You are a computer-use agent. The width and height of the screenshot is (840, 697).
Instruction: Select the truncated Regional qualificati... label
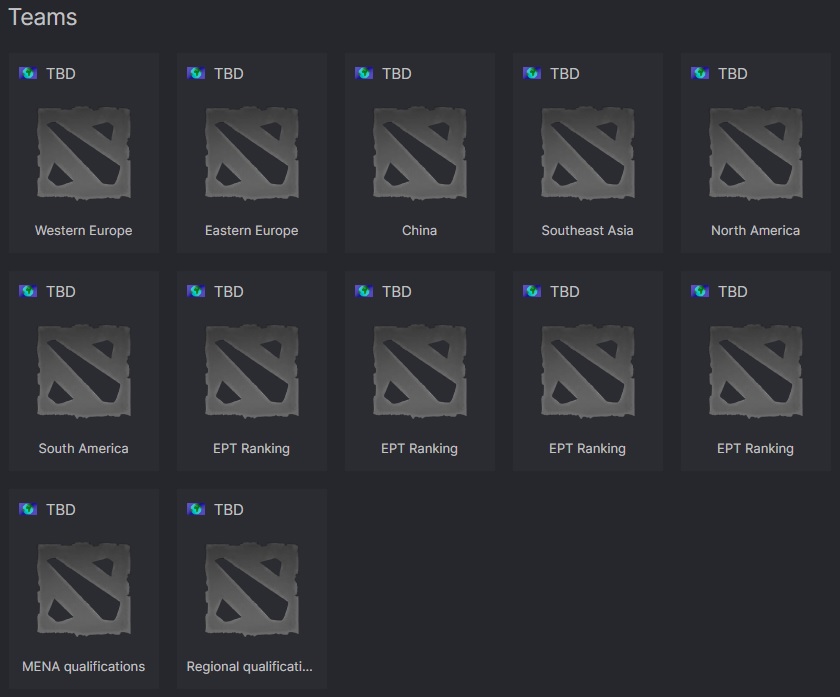[250, 666]
